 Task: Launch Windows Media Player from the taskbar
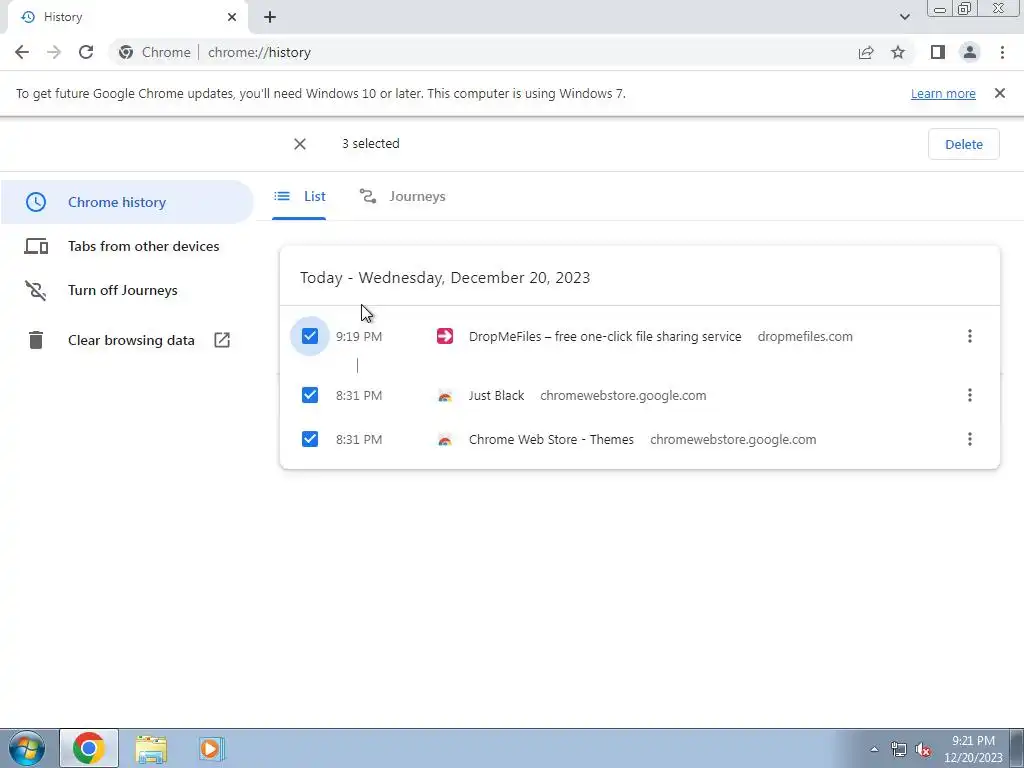(211, 749)
